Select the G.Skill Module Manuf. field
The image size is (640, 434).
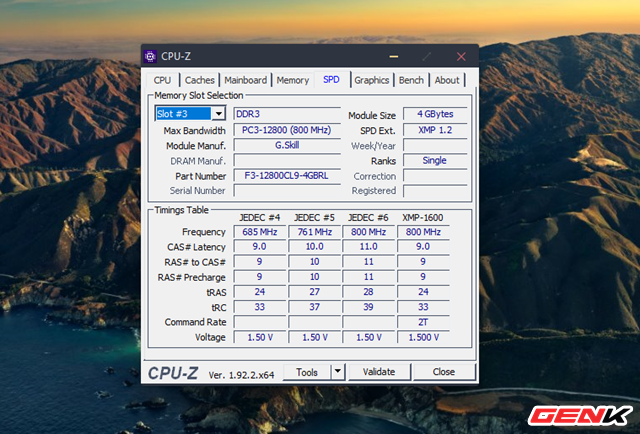(x=285, y=145)
